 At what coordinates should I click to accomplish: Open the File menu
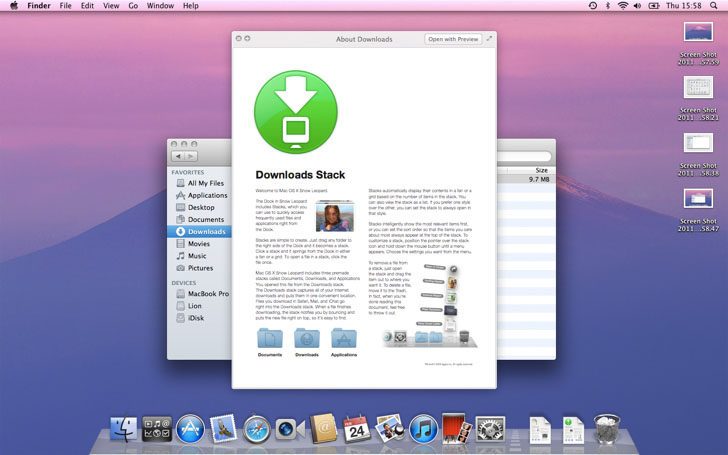[x=65, y=6]
